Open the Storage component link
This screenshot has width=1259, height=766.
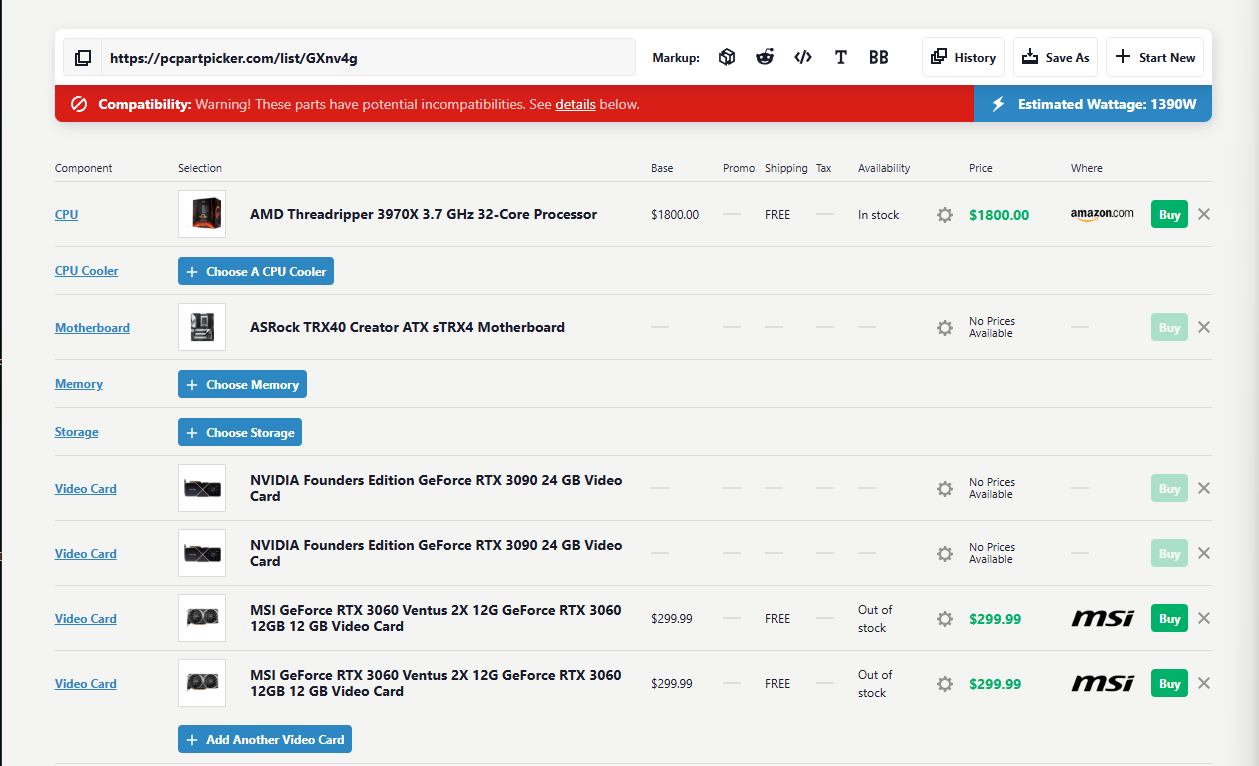point(77,432)
